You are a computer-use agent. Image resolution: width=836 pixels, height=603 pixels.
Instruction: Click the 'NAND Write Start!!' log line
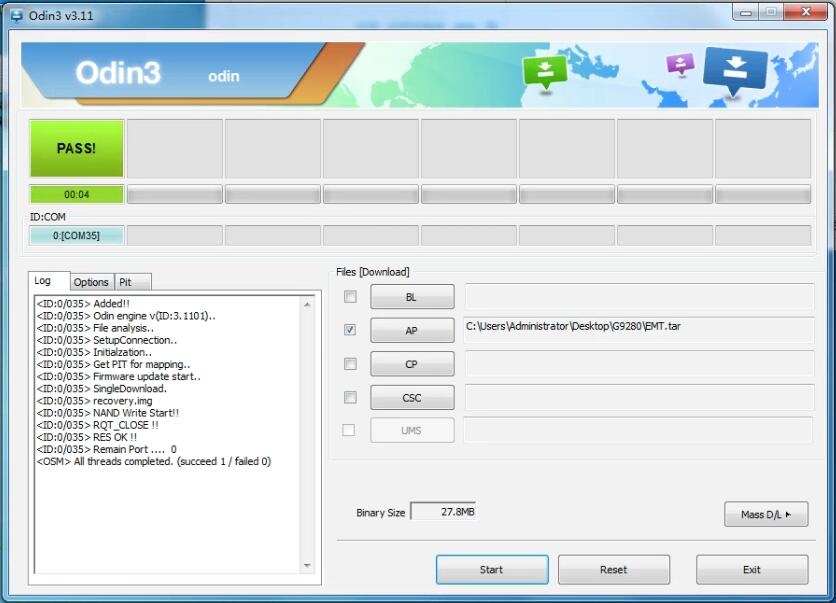[108, 413]
